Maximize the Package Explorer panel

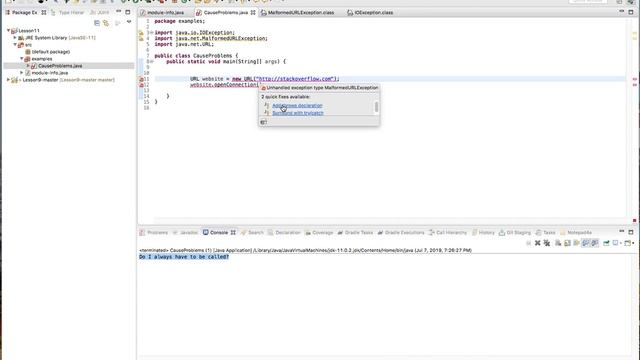point(128,12)
